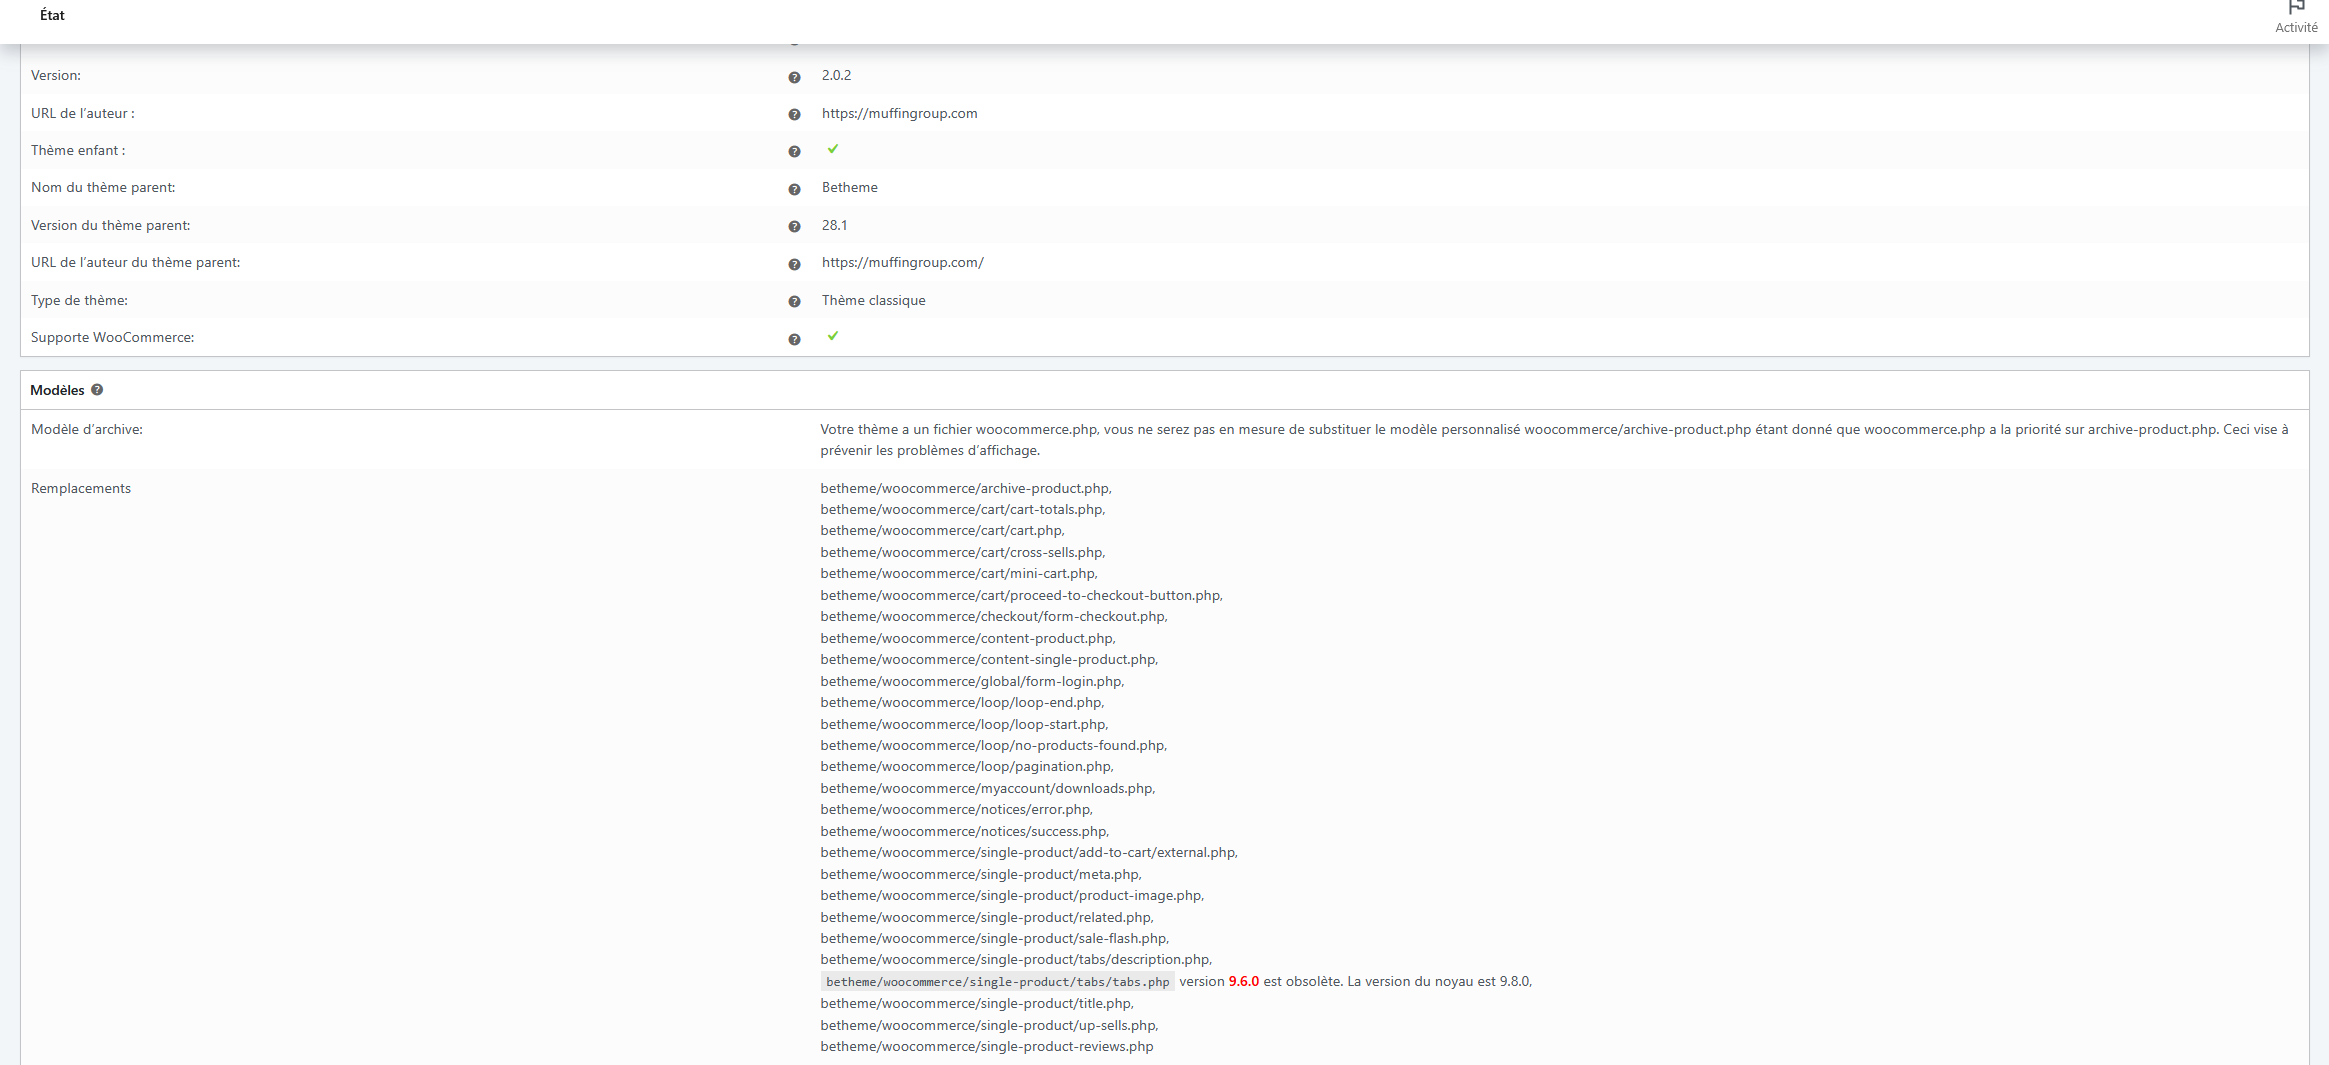Image resolution: width=2329 pixels, height=1065 pixels.
Task: Click help icon for Supporte WooCommerce
Action: click(794, 340)
